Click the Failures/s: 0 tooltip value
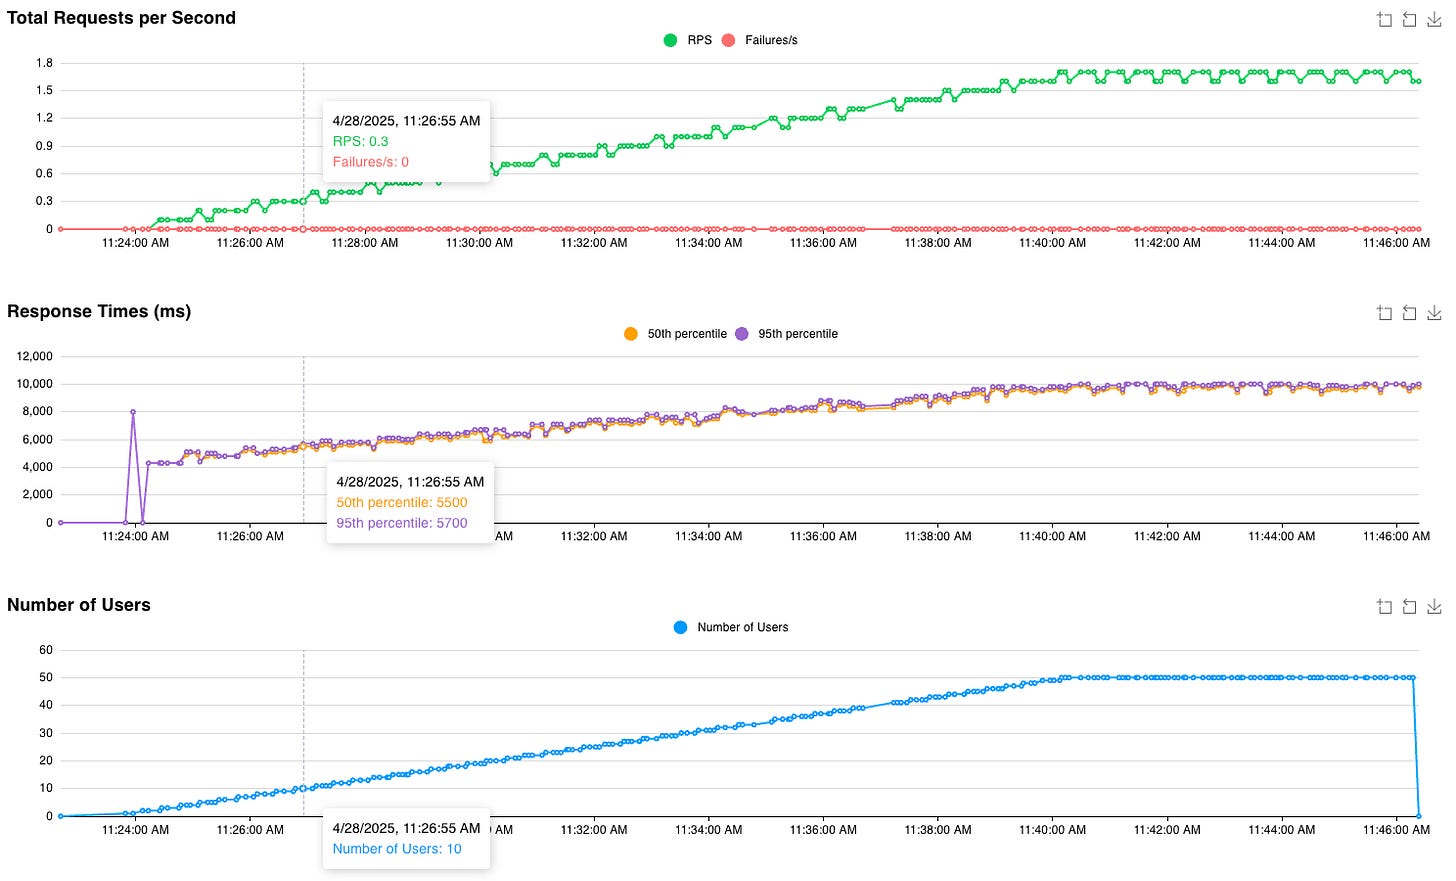The height and width of the screenshot is (881, 1456). coord(370,162)
